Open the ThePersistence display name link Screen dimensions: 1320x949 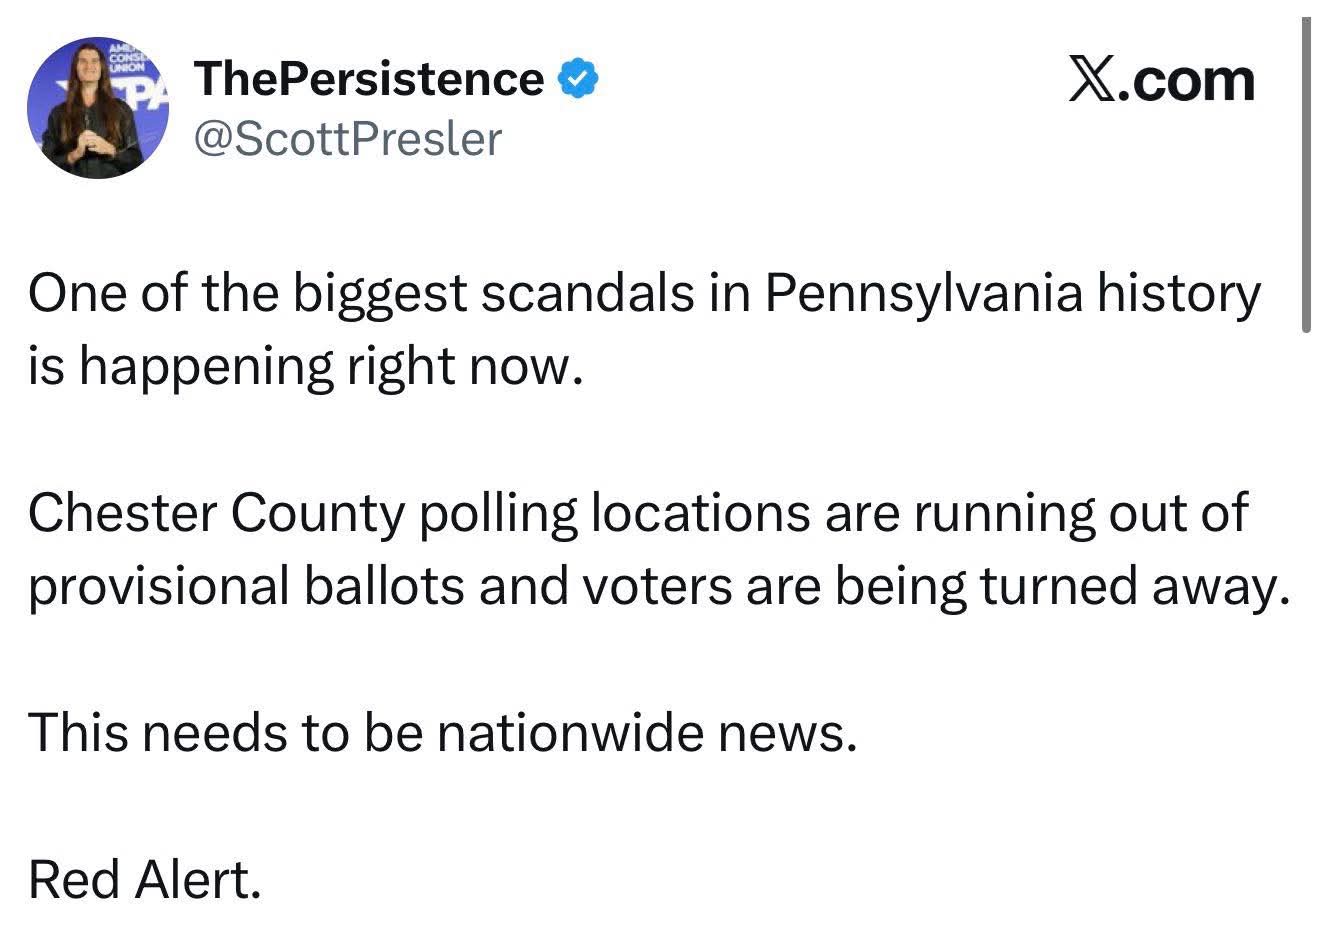369,79
